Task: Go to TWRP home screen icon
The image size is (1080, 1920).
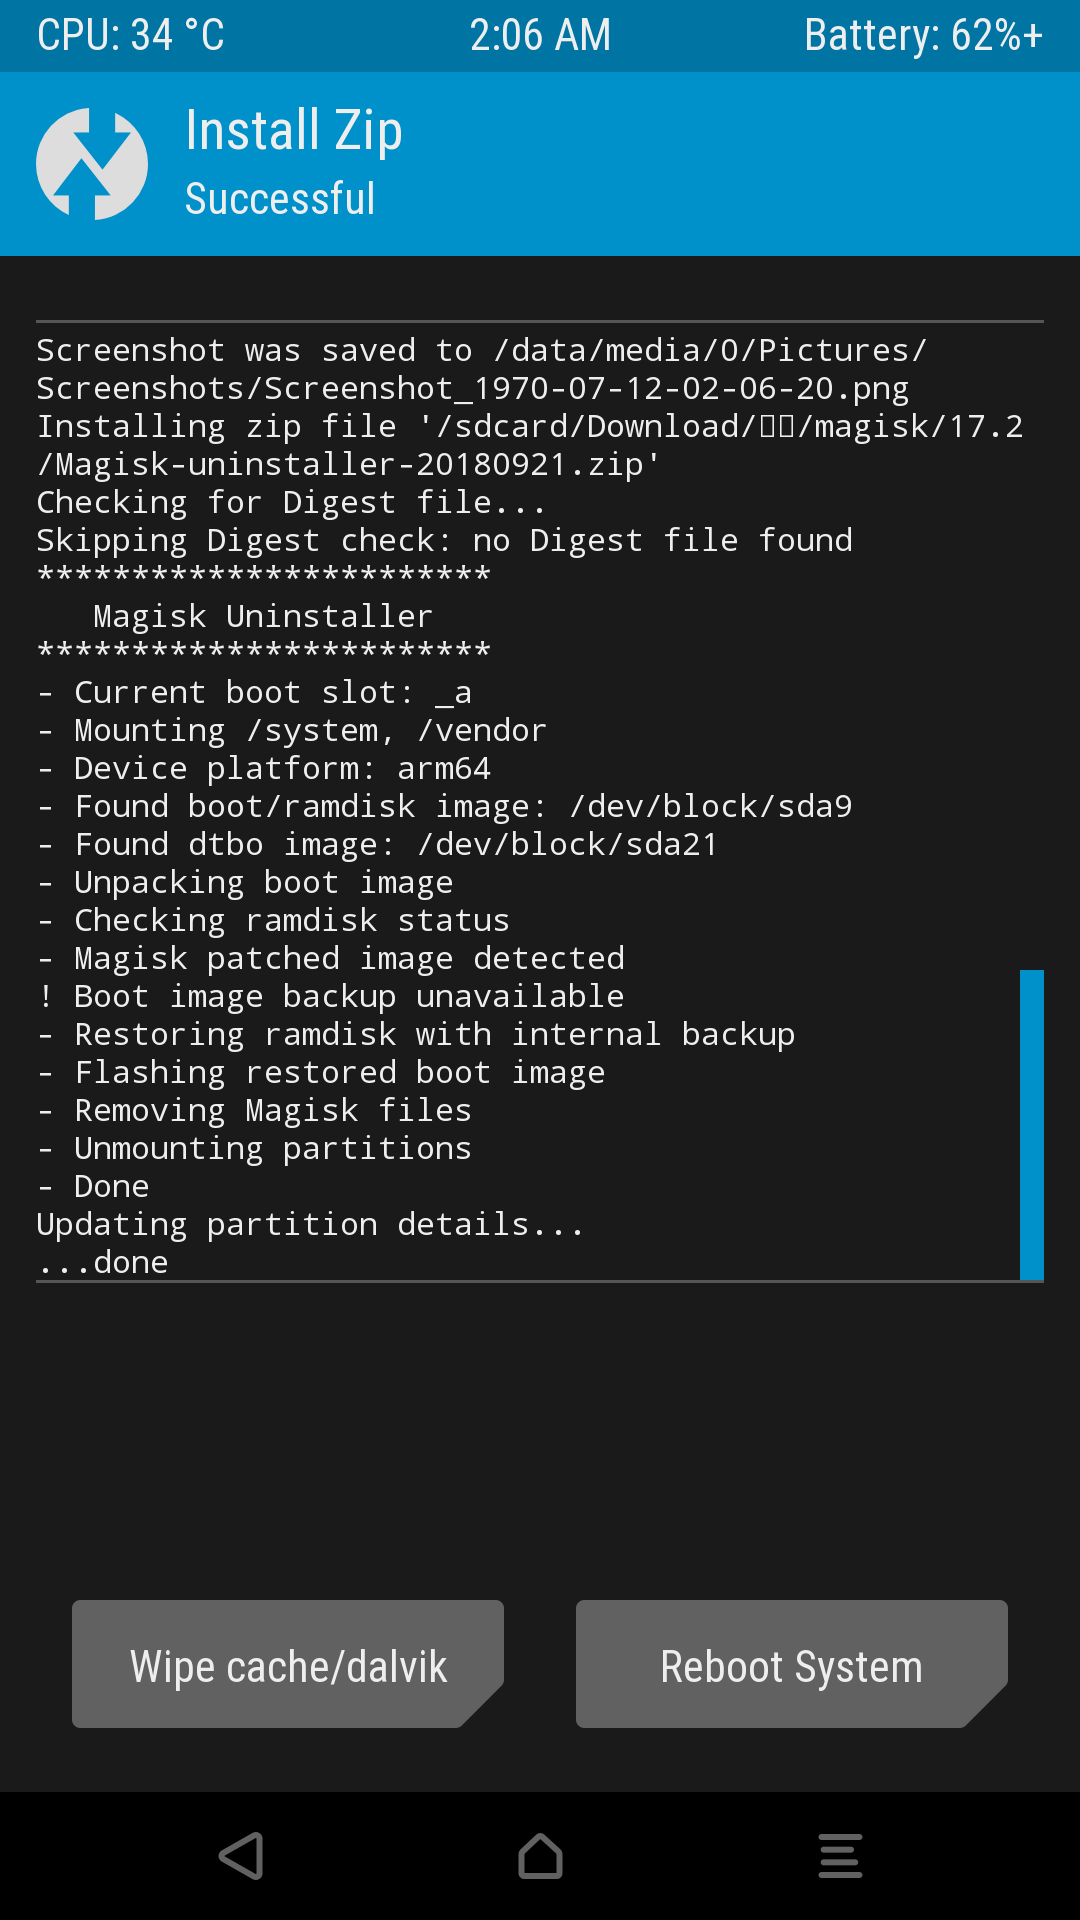Action: tap(540, 1856)
